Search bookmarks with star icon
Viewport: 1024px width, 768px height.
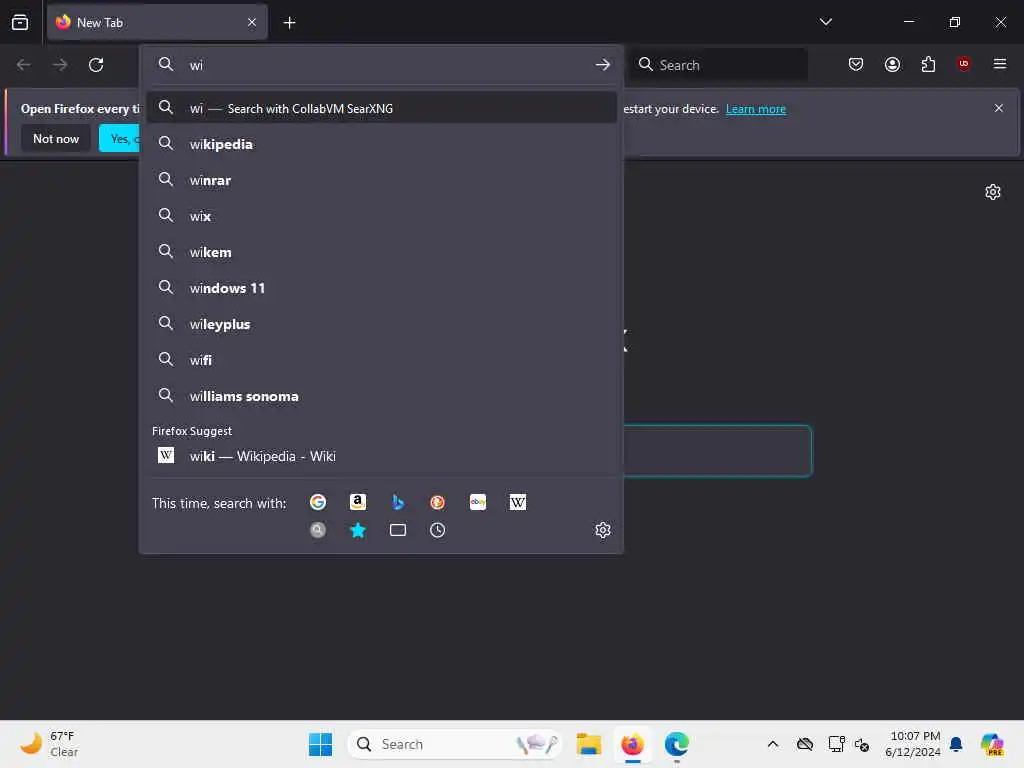pos(358,530)
